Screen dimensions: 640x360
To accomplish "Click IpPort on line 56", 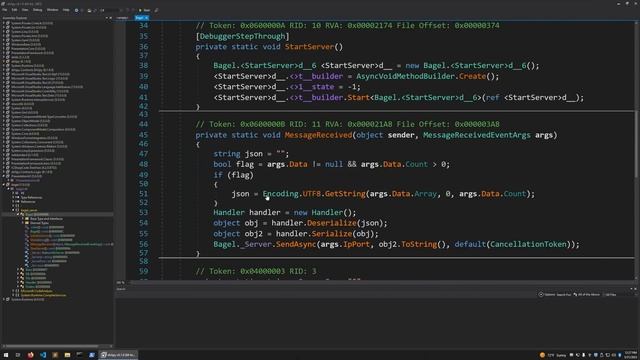I will coord(356,244).
